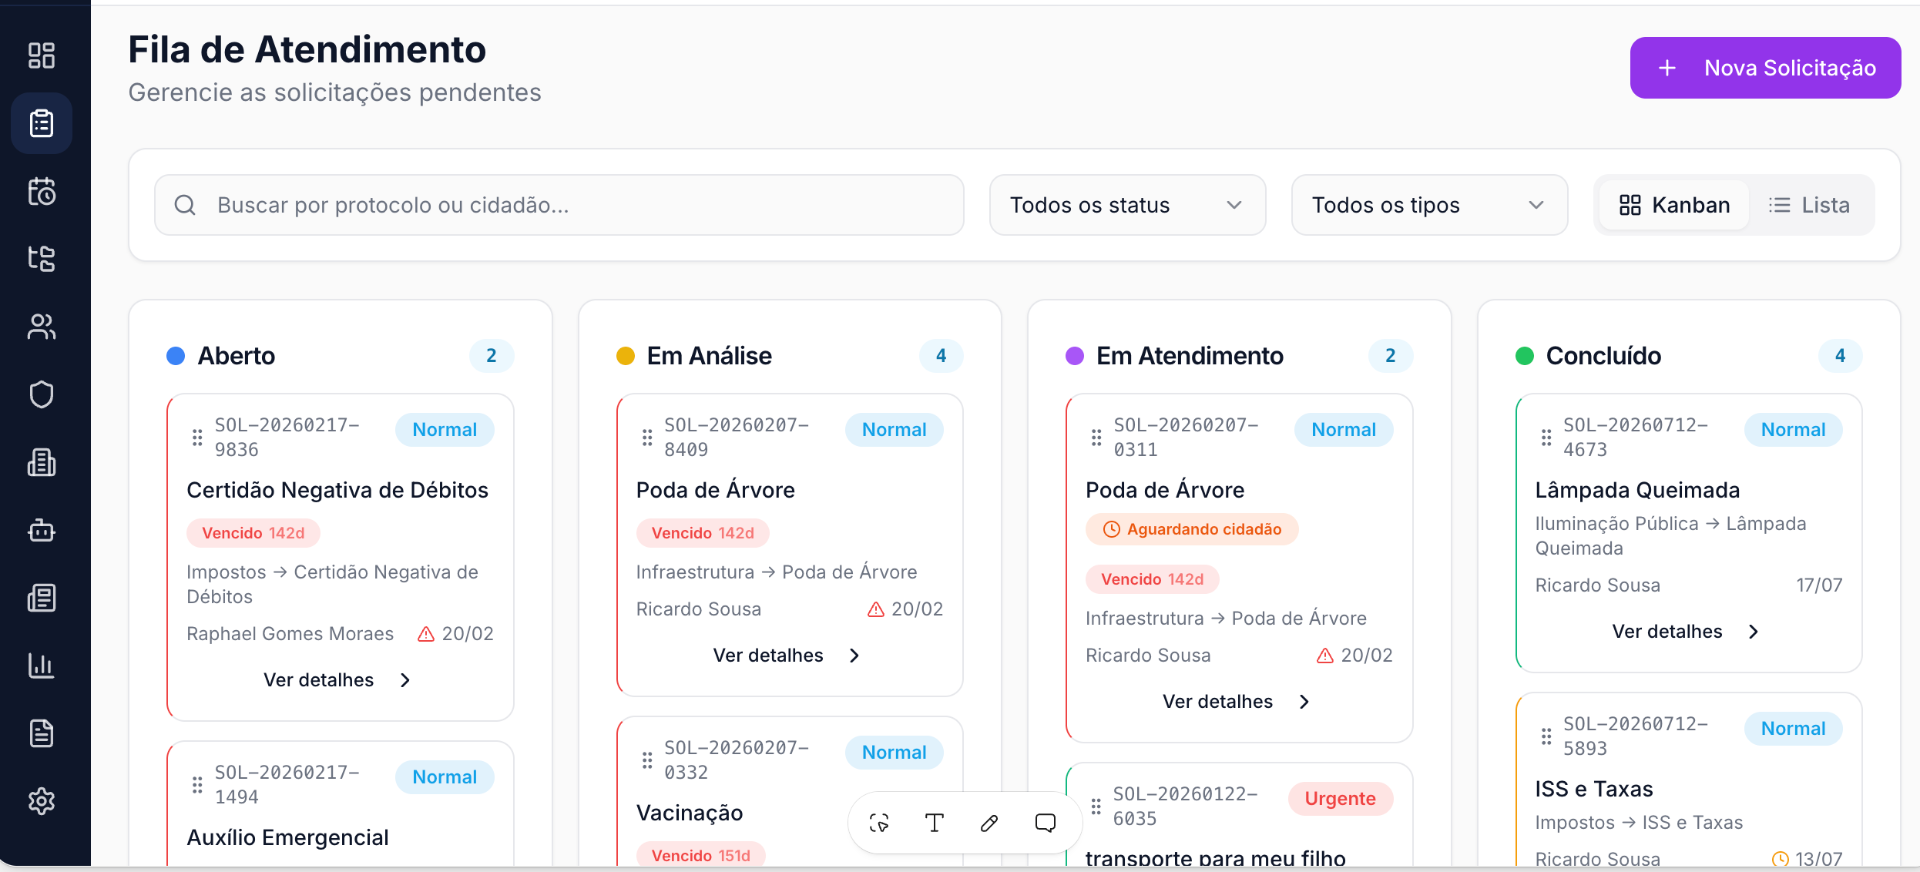Switch to Kanban view
Viewport: 1920px width, 872px height.
1674,205
